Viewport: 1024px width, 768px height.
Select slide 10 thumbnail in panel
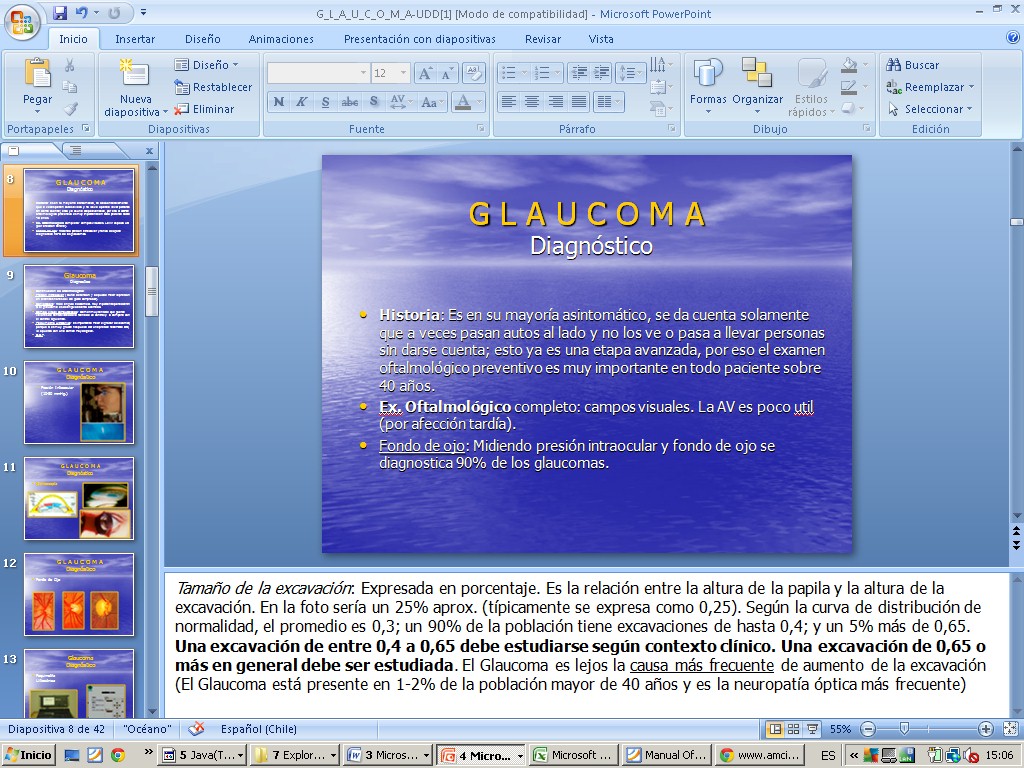click(79, 402)
